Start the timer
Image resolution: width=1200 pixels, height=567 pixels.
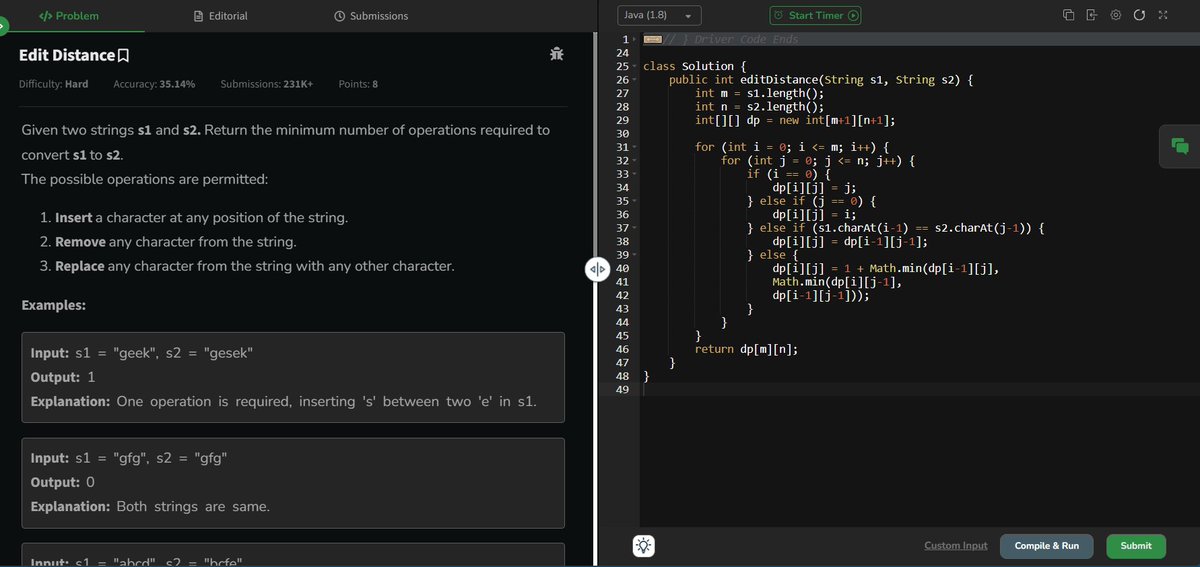pyautogui.click(x=815, y=16)
